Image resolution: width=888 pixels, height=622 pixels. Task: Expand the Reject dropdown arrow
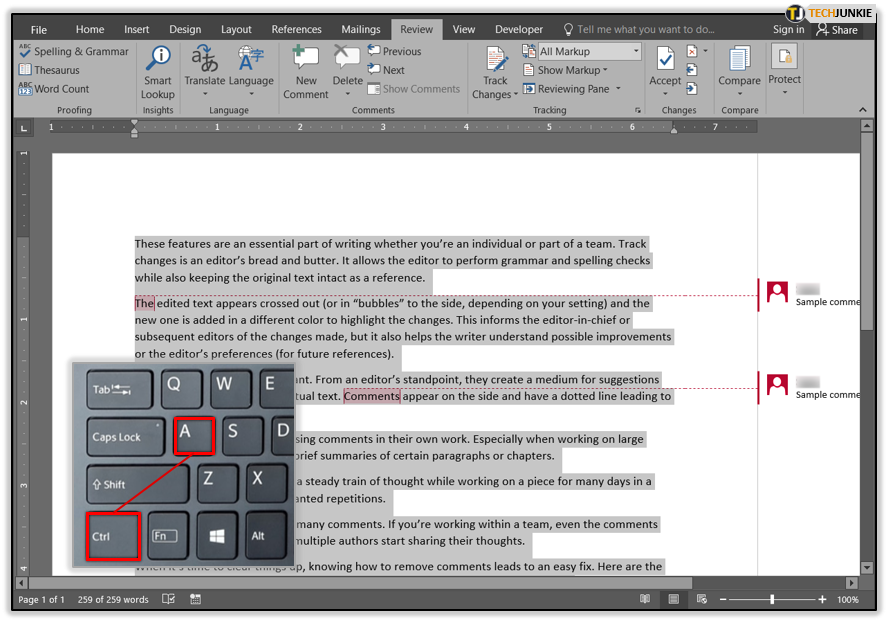tap(706, 51)
